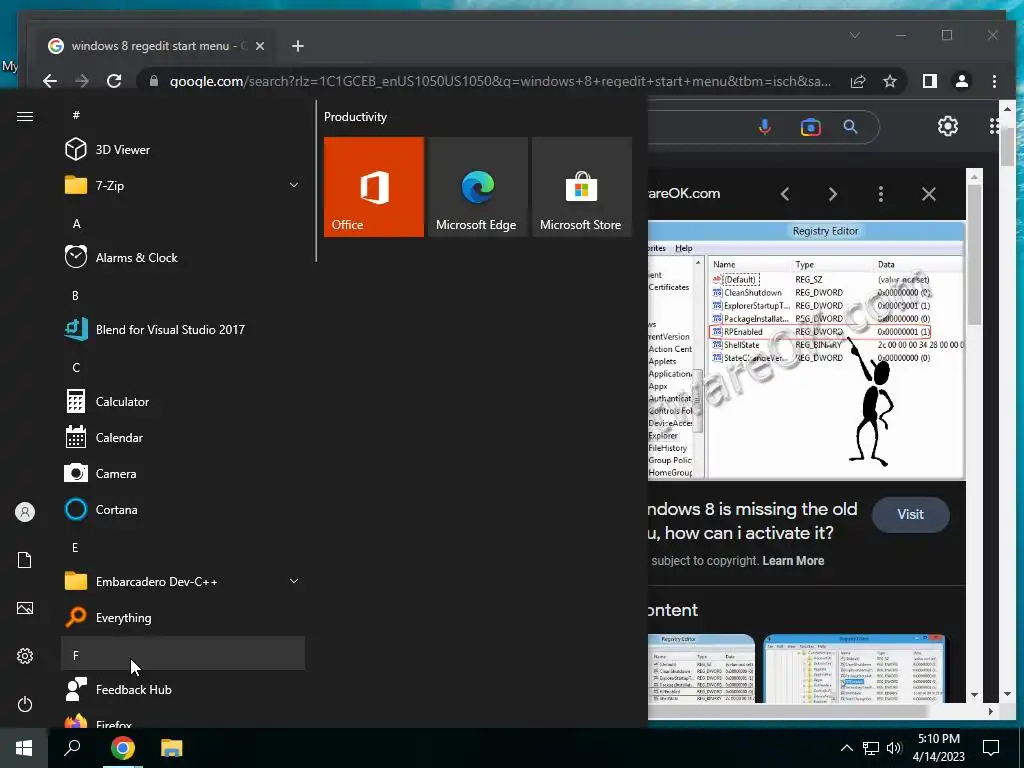Open network status tray icon

(x=871, y=748)
